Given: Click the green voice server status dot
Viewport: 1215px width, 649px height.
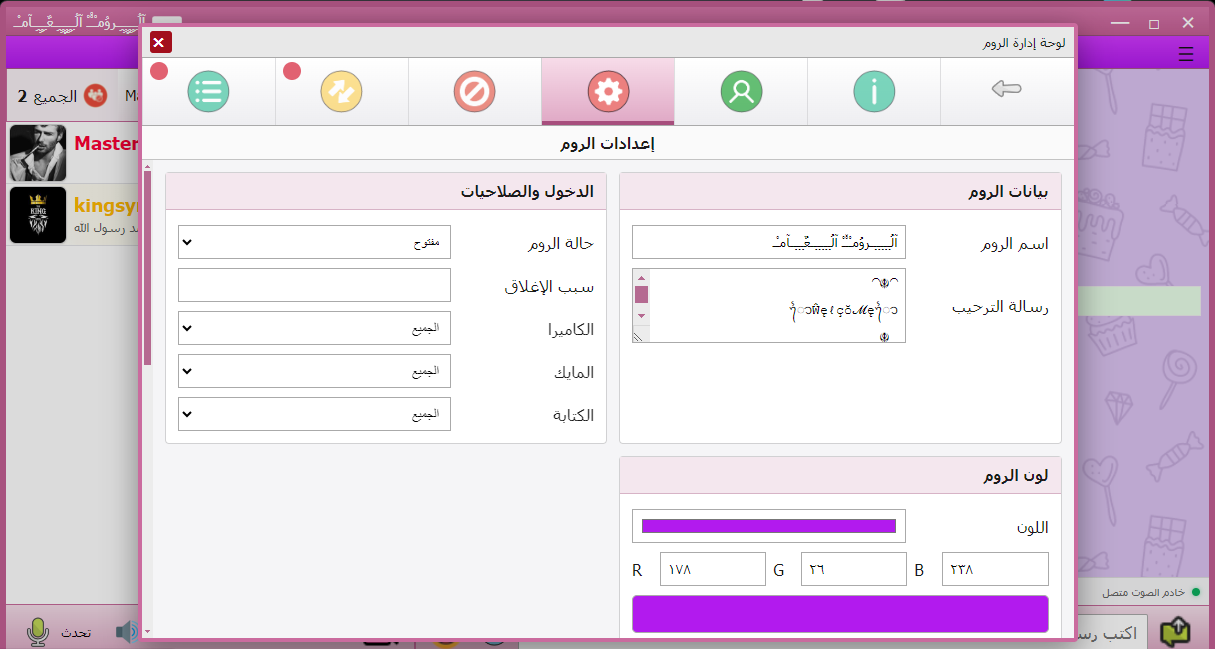Looking at the screenshot, I should [1196, 593].
